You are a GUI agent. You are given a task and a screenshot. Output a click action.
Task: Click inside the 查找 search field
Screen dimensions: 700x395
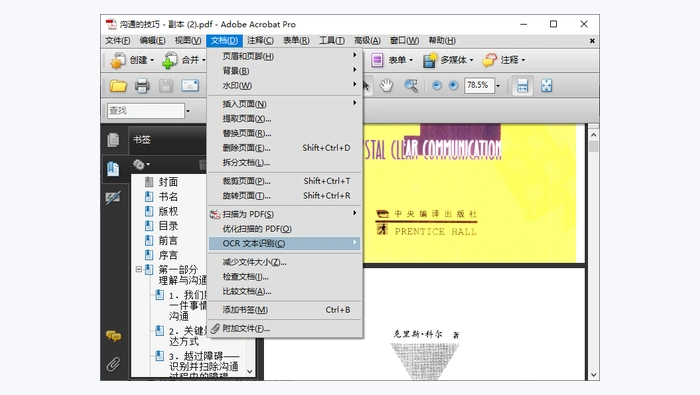[x=146, y=111]
